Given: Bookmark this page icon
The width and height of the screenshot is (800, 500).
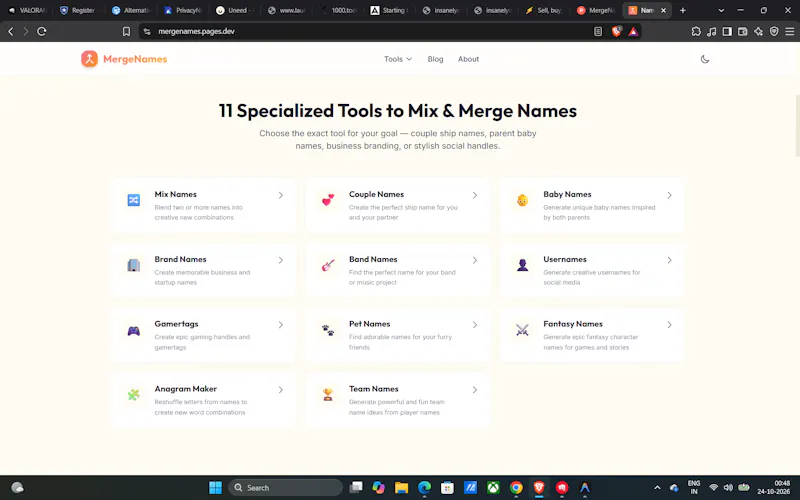Looking at the screenshot, I should [x=126, y=31].
